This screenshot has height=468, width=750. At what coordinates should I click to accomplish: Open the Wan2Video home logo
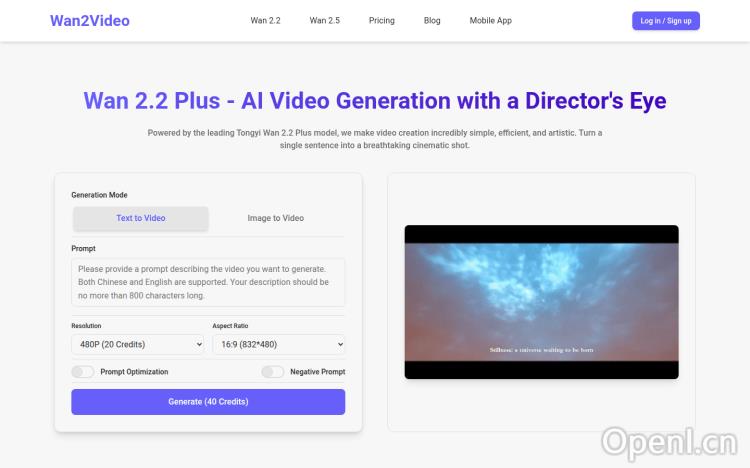pos(89,21)
